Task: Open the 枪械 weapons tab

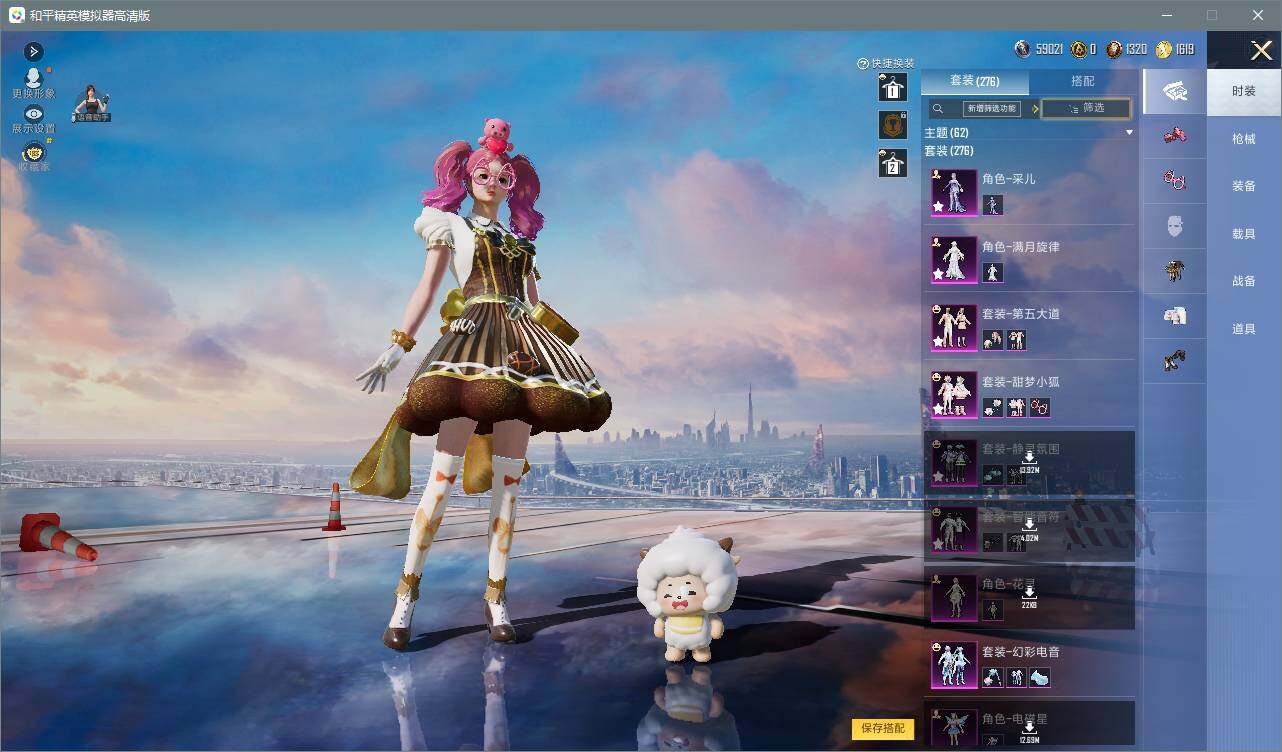Action: pos(1244,139)
